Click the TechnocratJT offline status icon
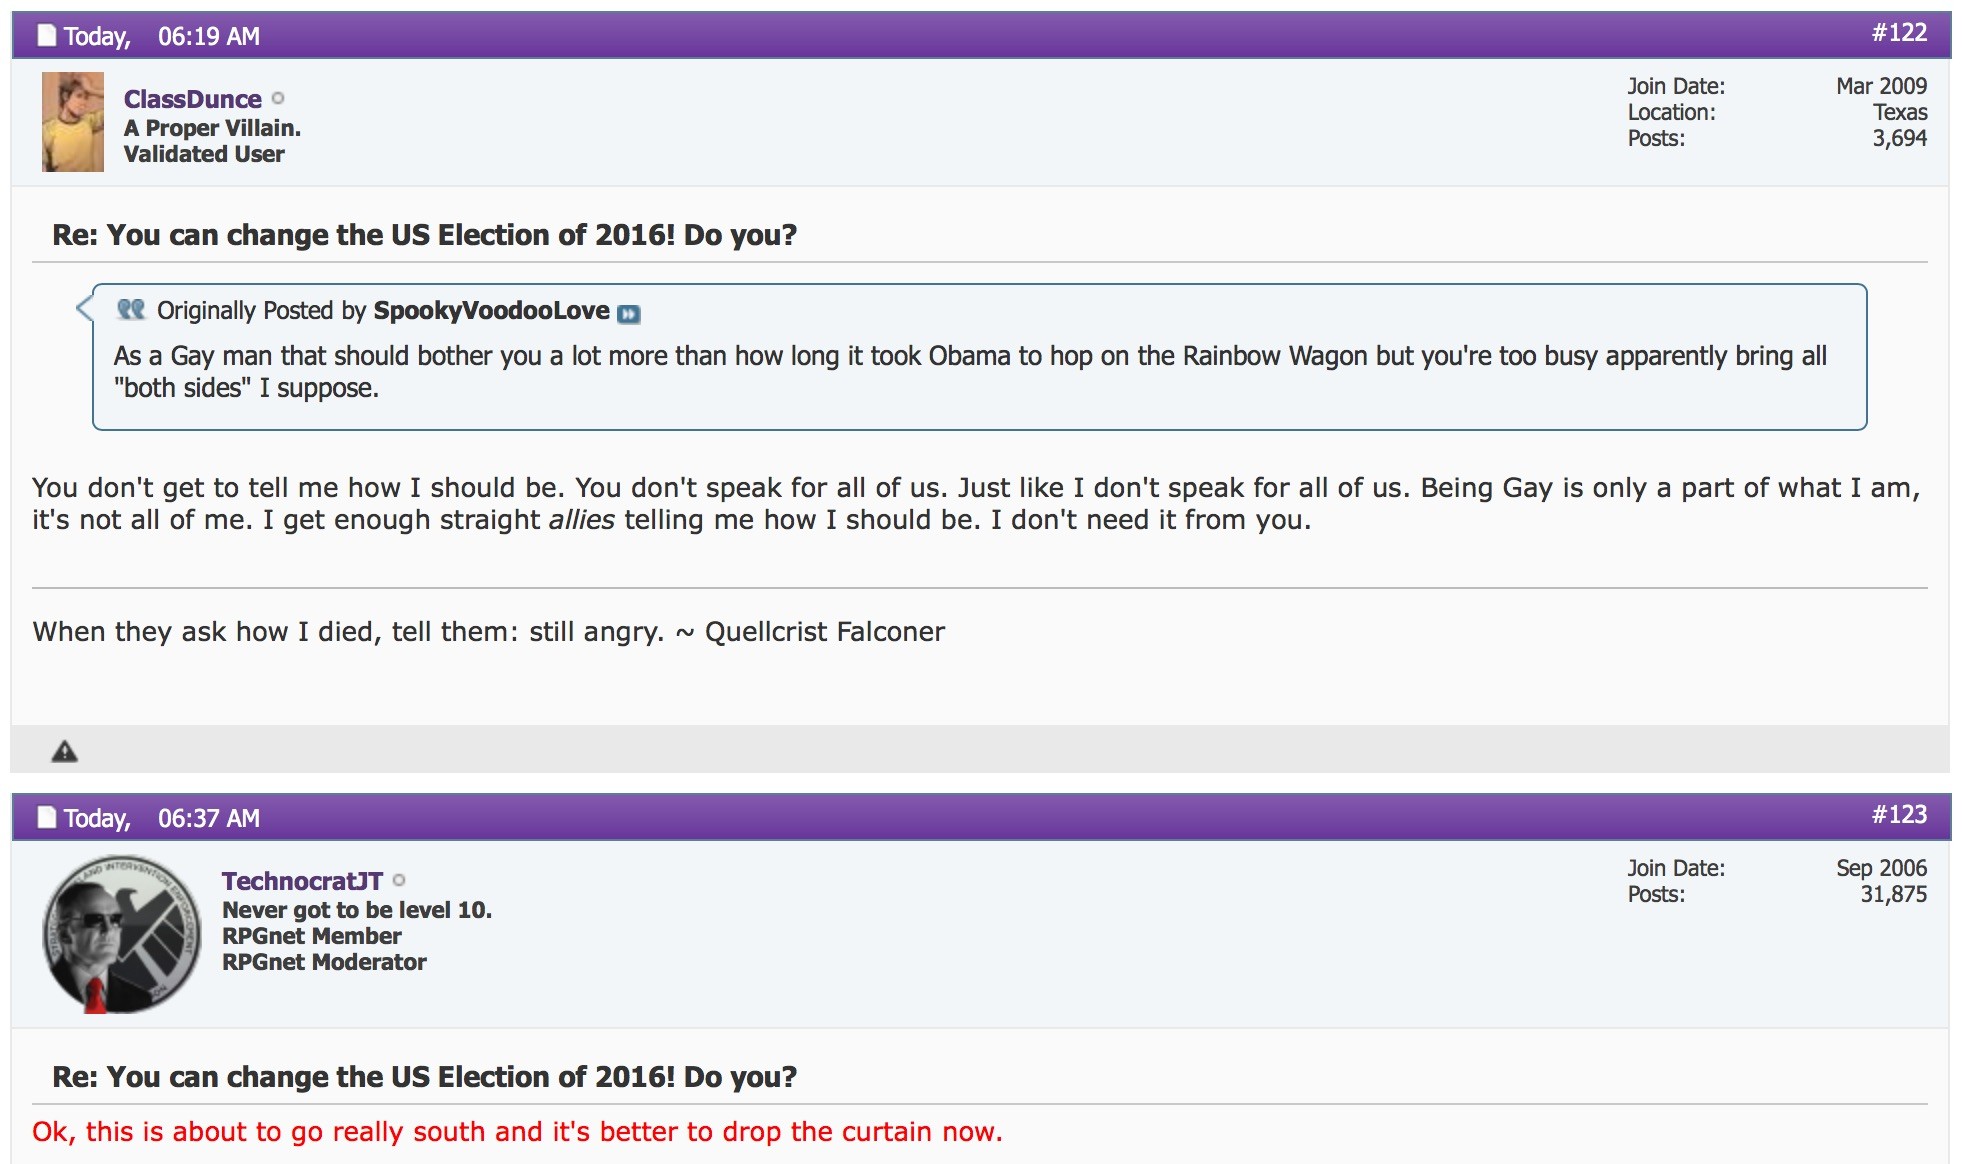Viewport: 1974px width, 1164px height. (x=399, y=880)
